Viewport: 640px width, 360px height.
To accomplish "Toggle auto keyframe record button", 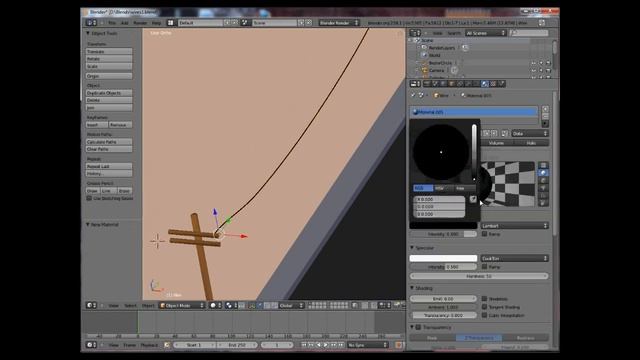I will click(399, 345).
